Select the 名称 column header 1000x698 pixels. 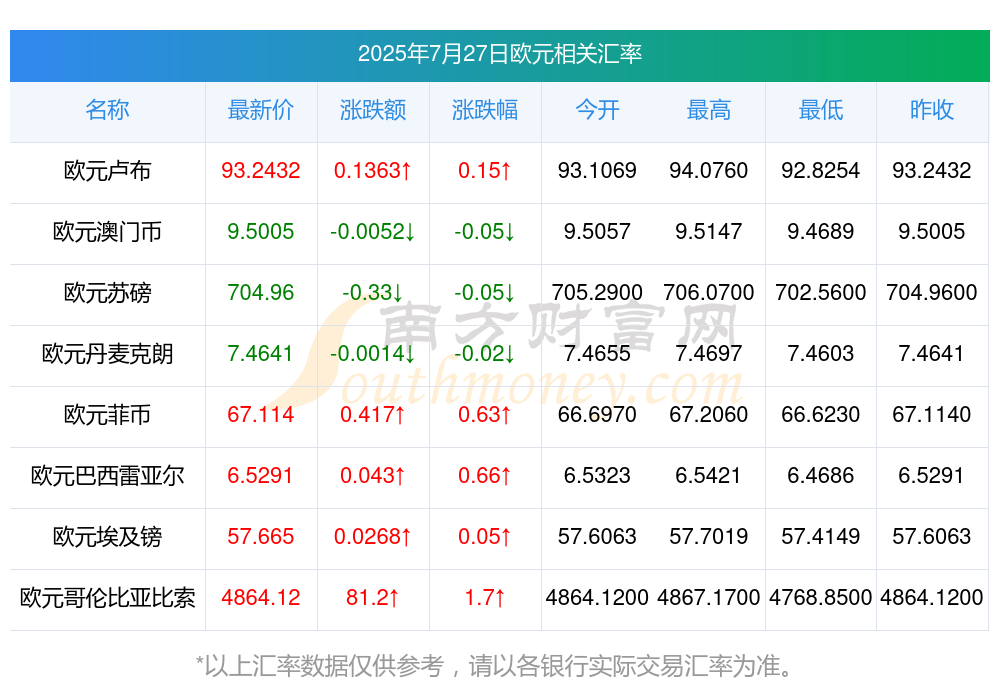(107, 110)
